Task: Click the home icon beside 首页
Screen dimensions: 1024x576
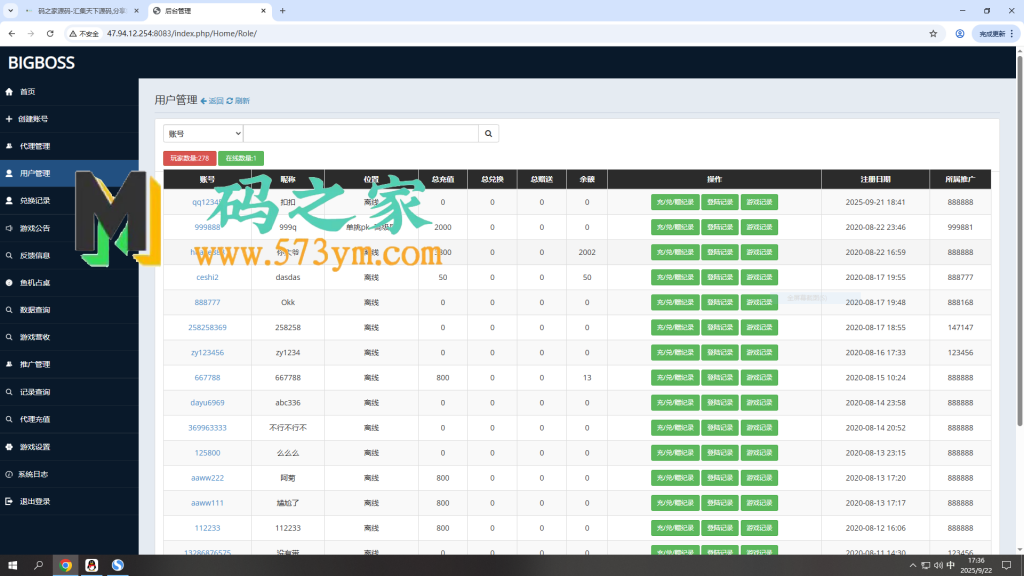Action: click(9, 92)
